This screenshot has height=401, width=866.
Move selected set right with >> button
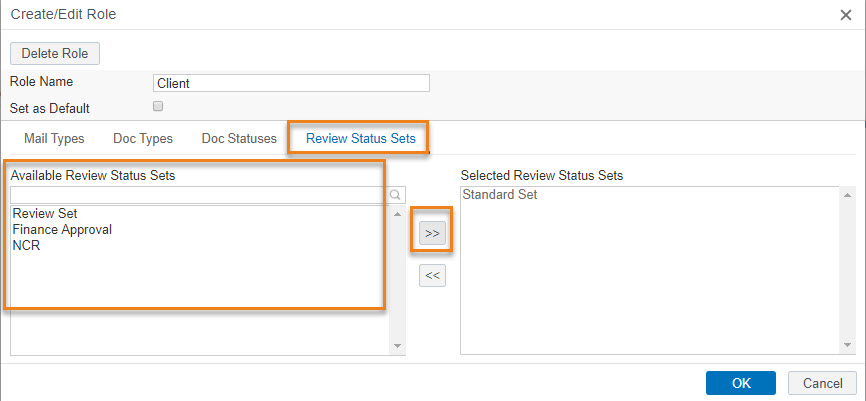point(432,234)
